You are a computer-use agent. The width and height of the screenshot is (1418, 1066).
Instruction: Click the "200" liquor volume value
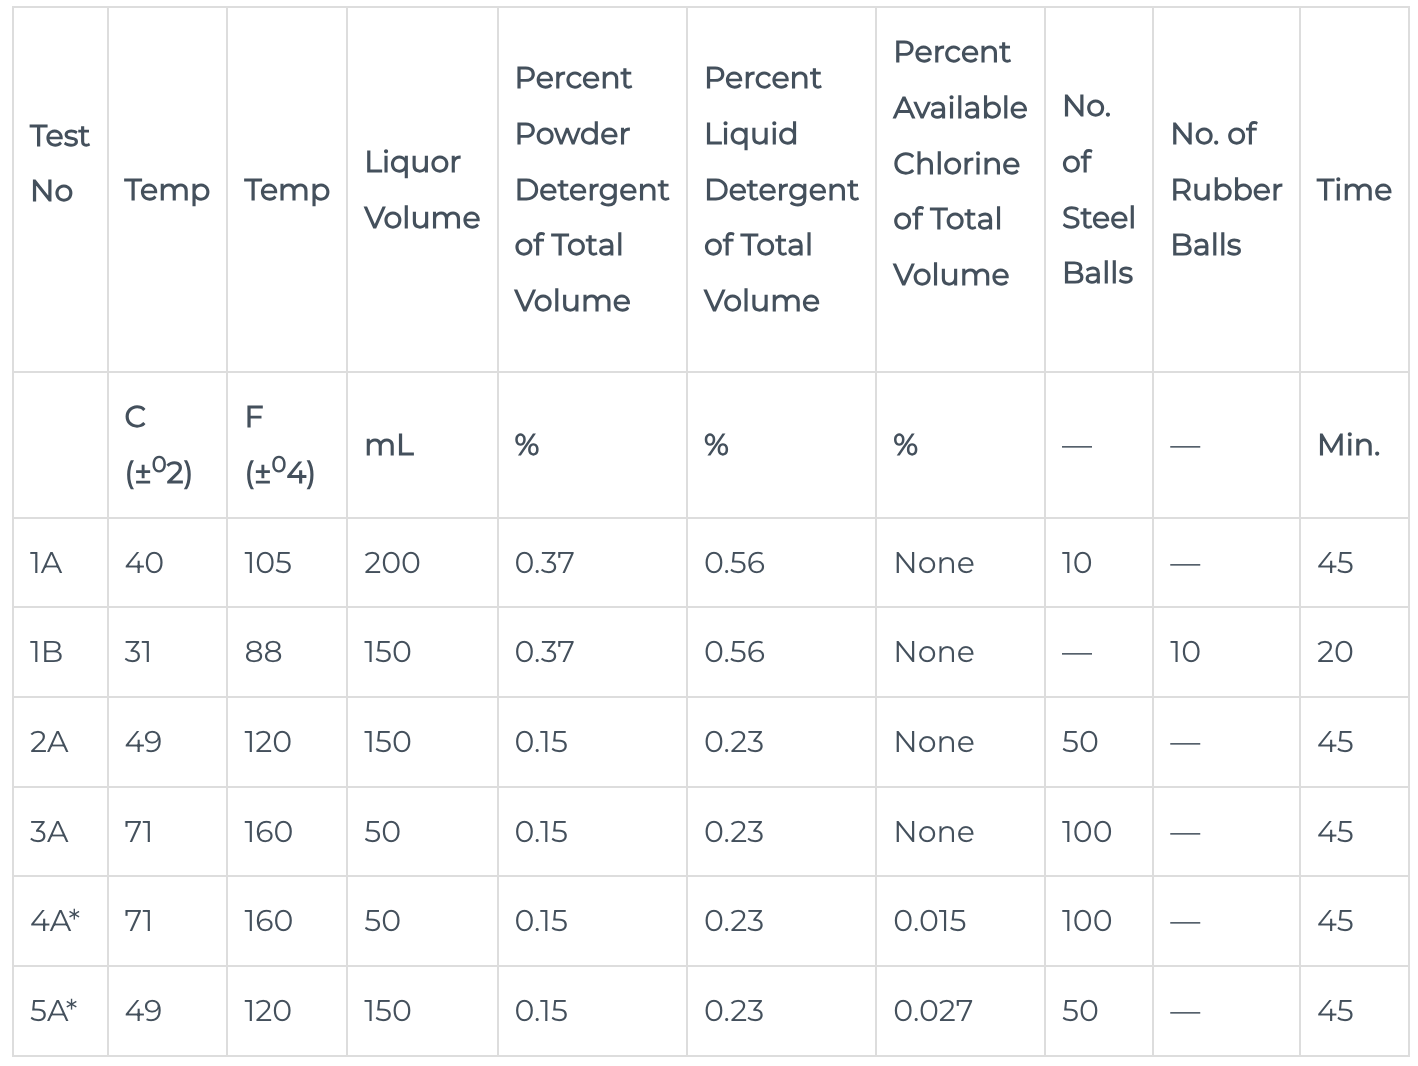tap(391, 563)
